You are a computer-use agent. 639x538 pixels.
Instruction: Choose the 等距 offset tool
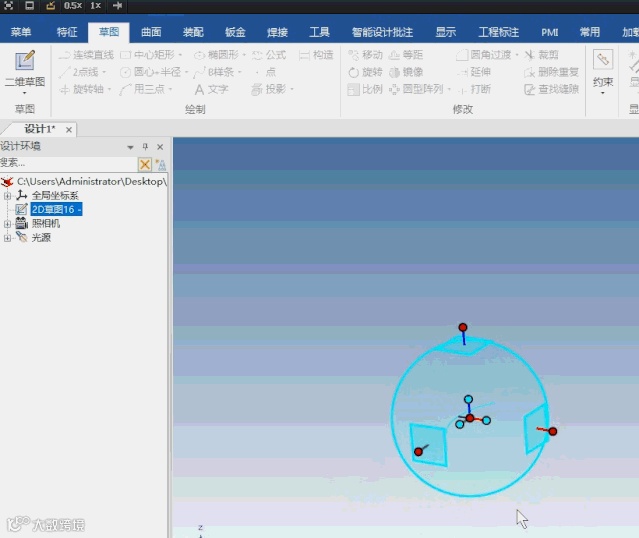406,55
